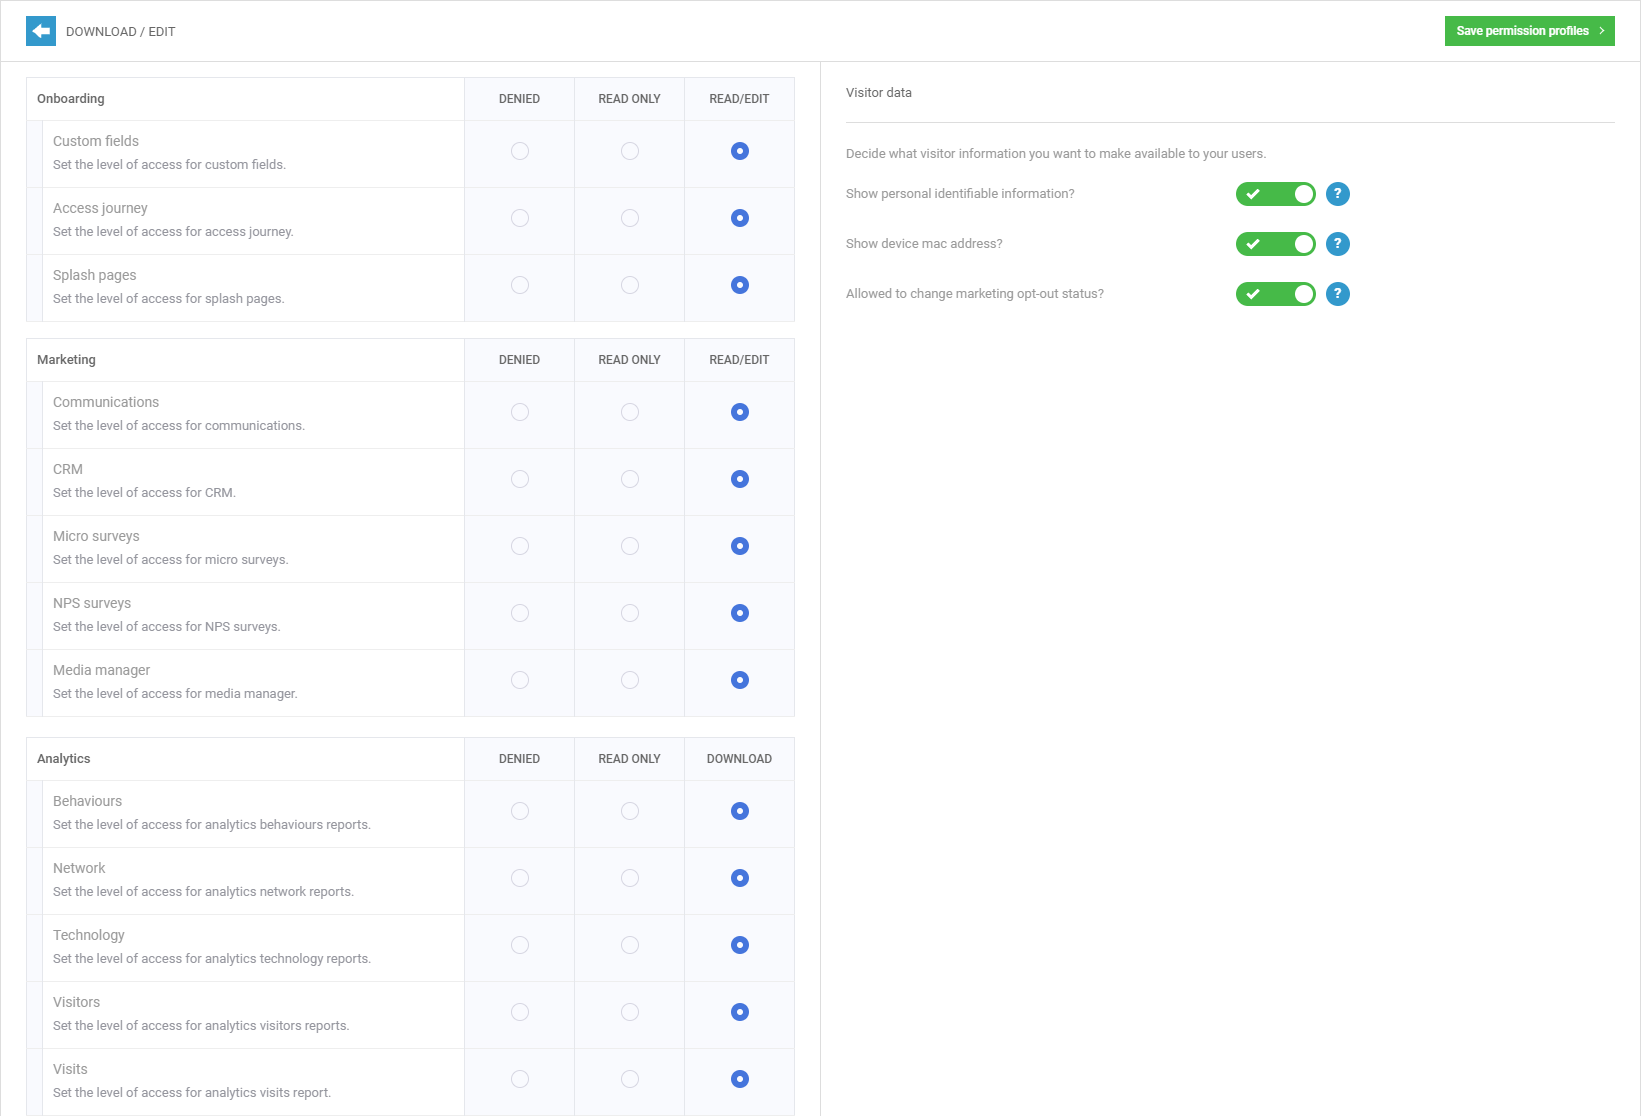
Task: Set Media manager to Denied
Action: (520, 680)
